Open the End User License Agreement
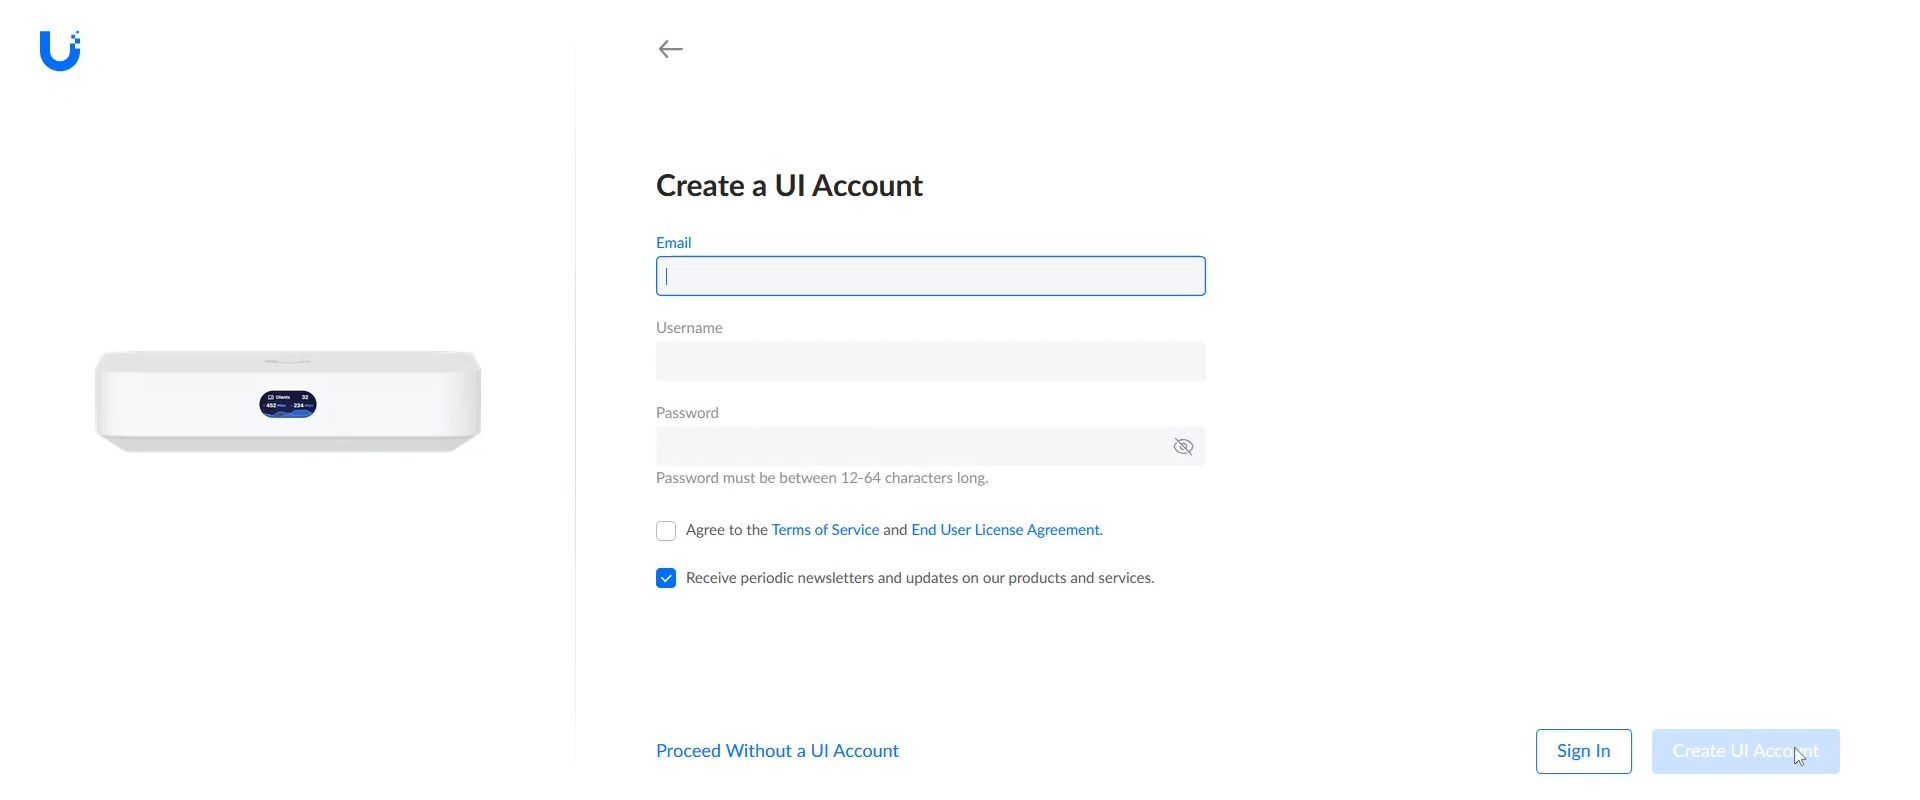1920x800 pixels. tap(1006, 530)
